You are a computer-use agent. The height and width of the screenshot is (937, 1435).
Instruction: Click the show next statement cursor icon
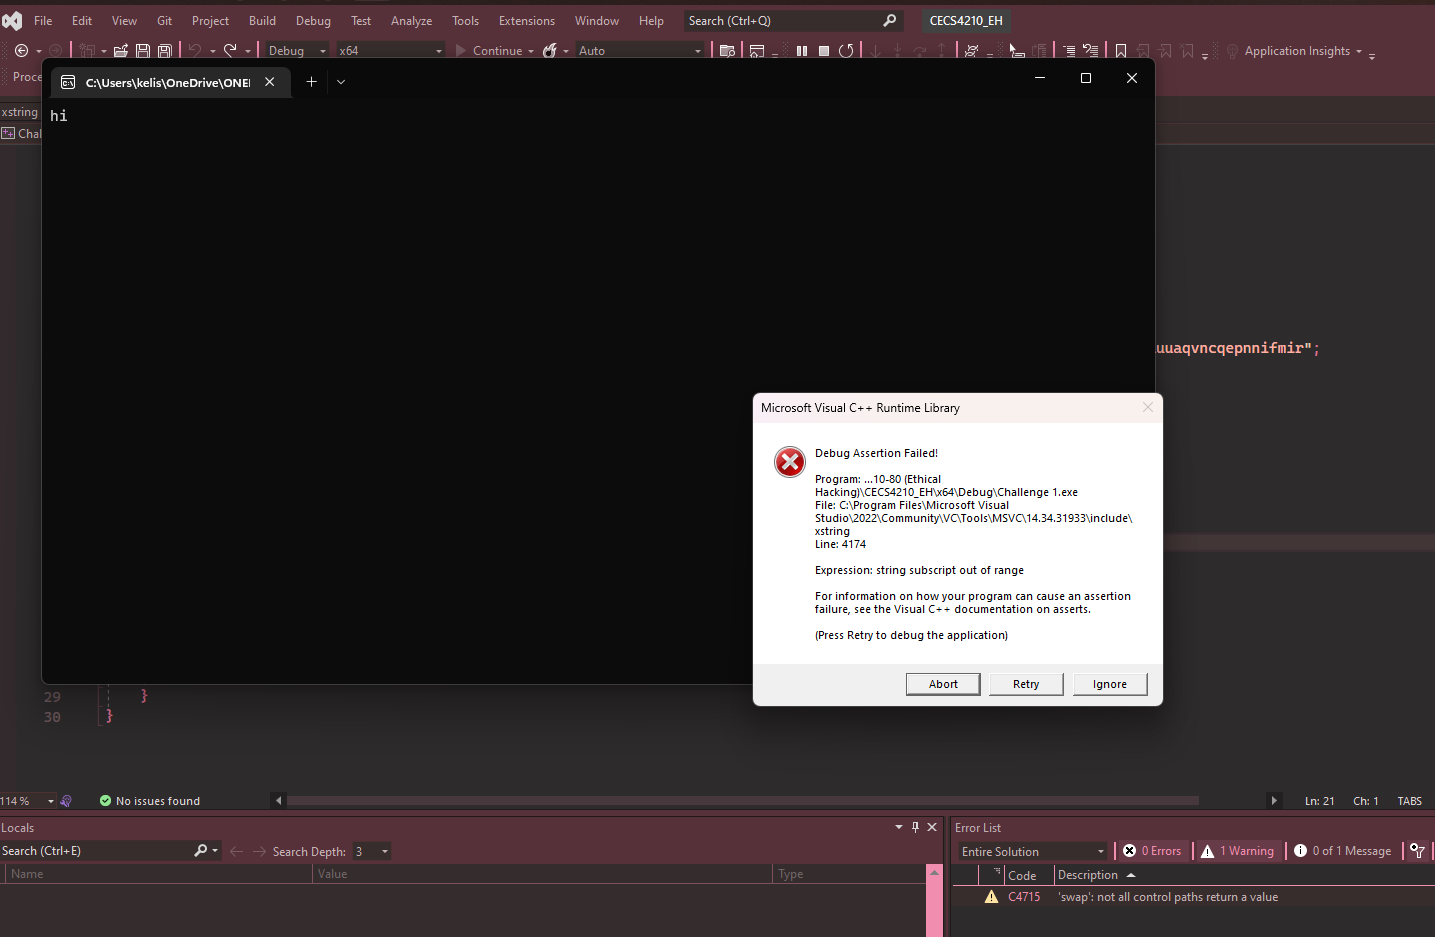1016,51
